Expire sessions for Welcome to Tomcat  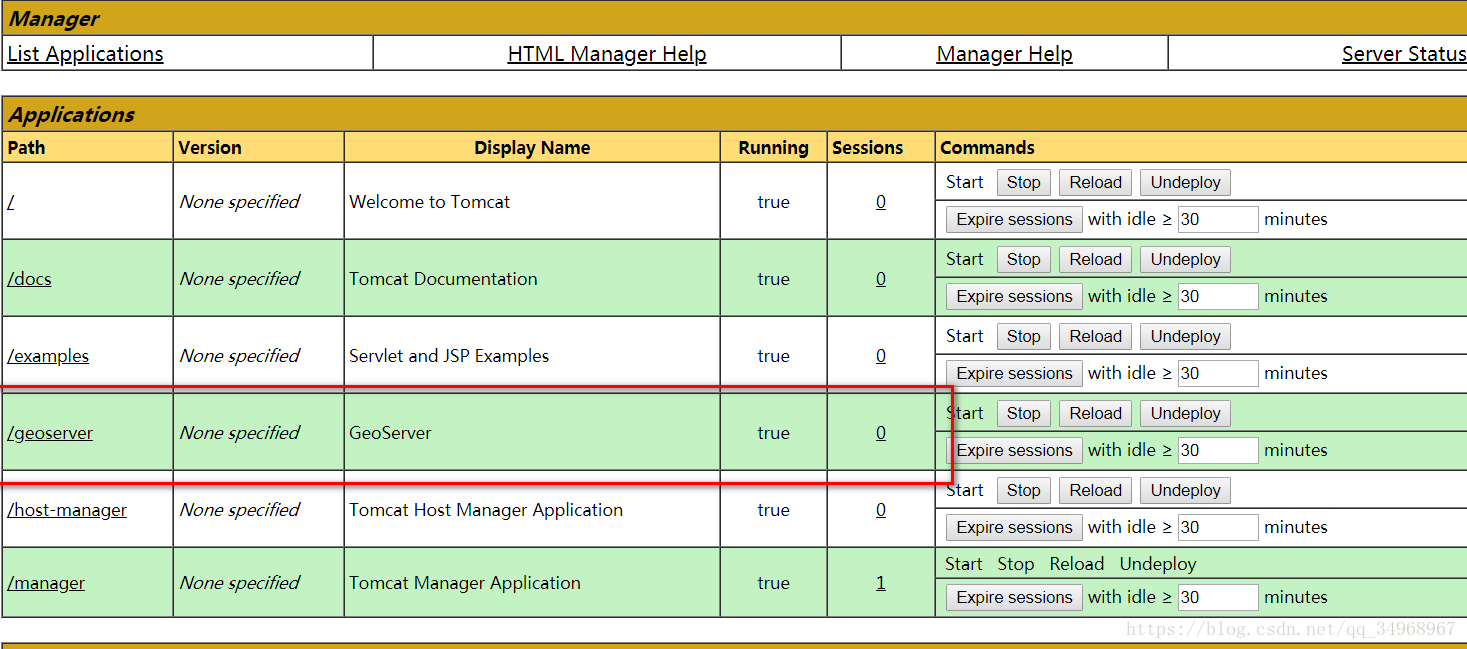pos(1014,219)
